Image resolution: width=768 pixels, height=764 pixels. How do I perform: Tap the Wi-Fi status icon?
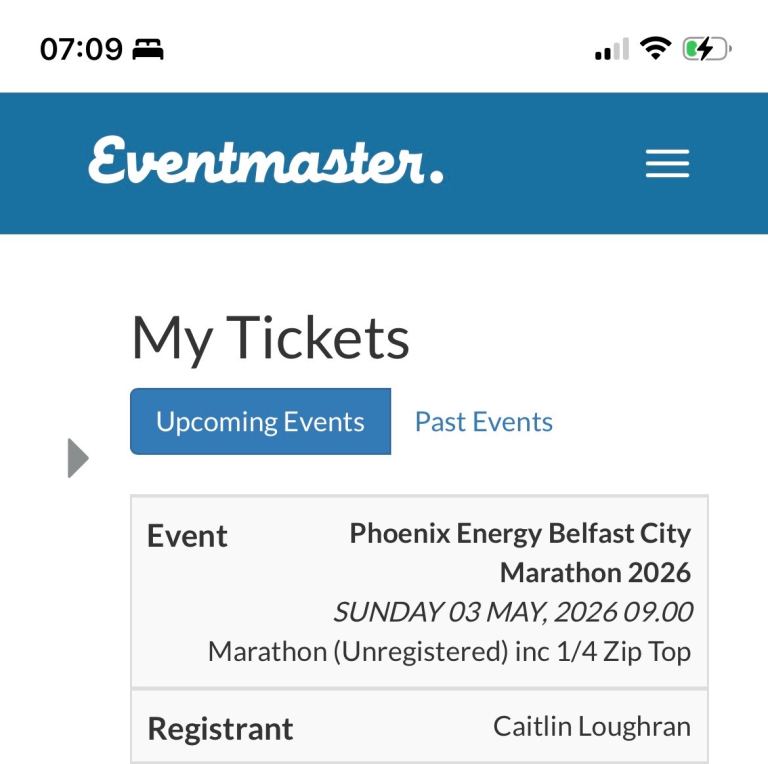[656, 49]
